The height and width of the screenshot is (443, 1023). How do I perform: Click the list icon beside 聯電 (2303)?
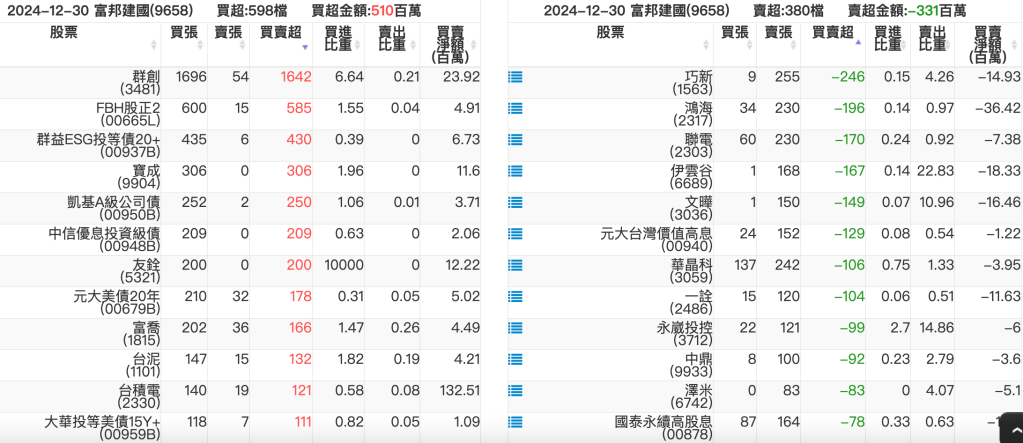click(515, 140)
